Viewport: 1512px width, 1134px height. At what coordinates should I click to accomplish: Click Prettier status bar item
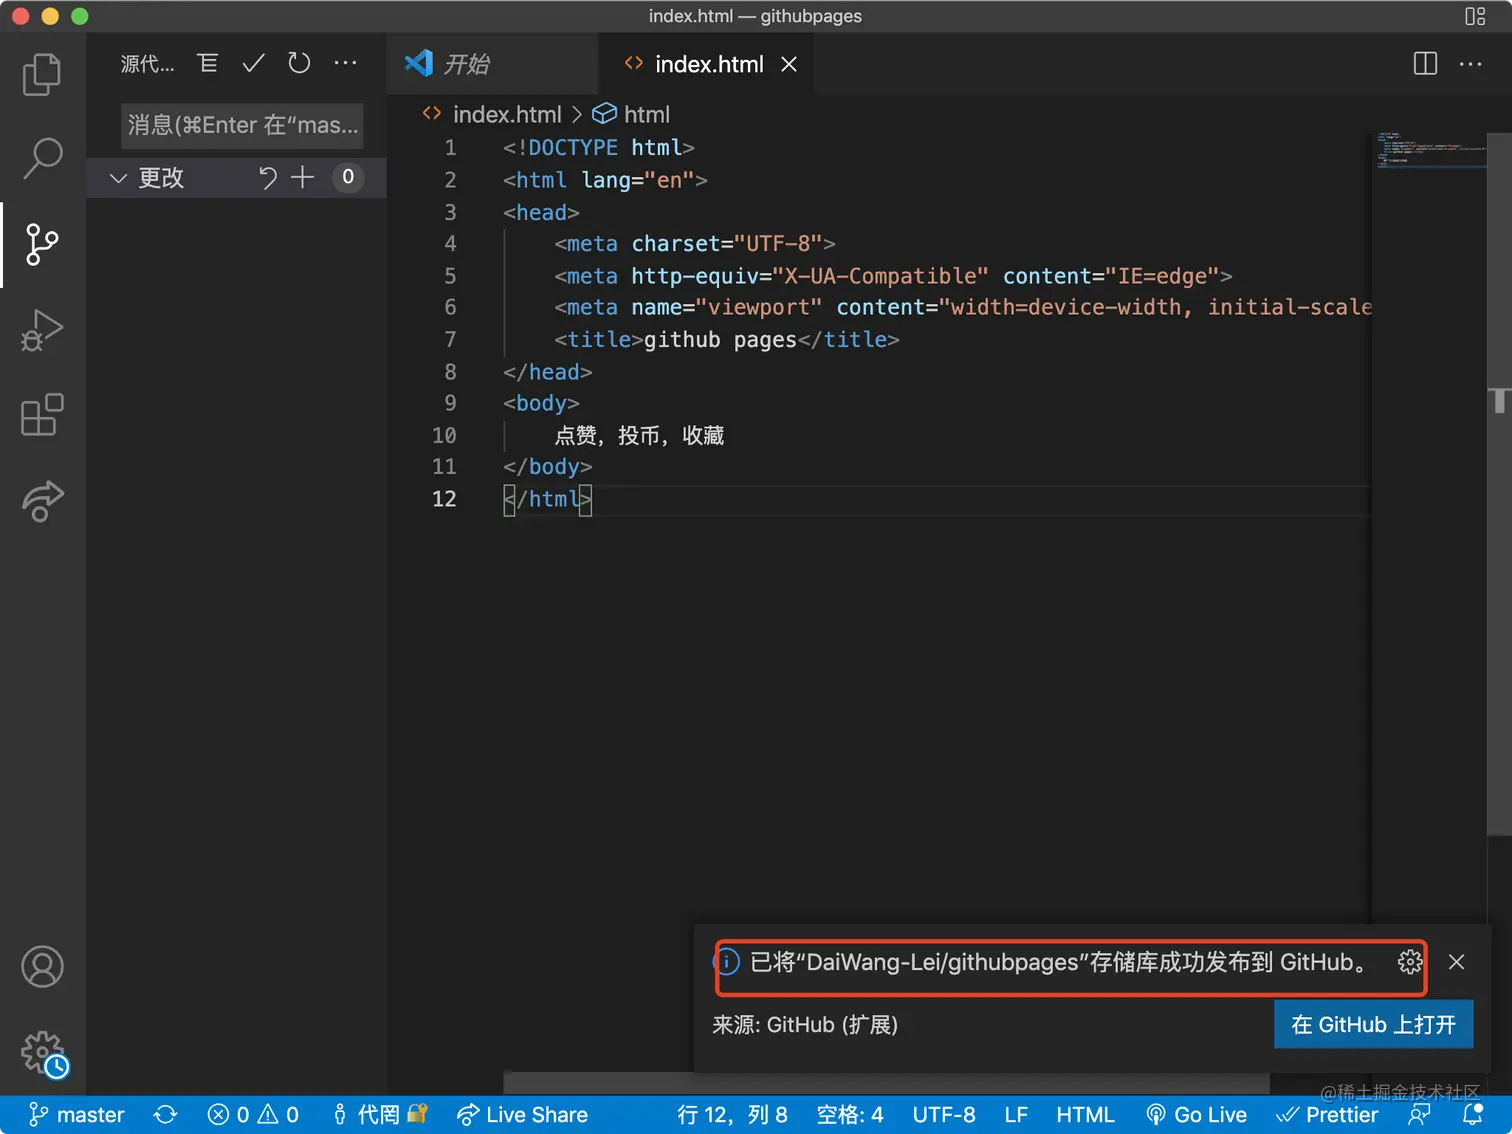tap(1327, 1115)
